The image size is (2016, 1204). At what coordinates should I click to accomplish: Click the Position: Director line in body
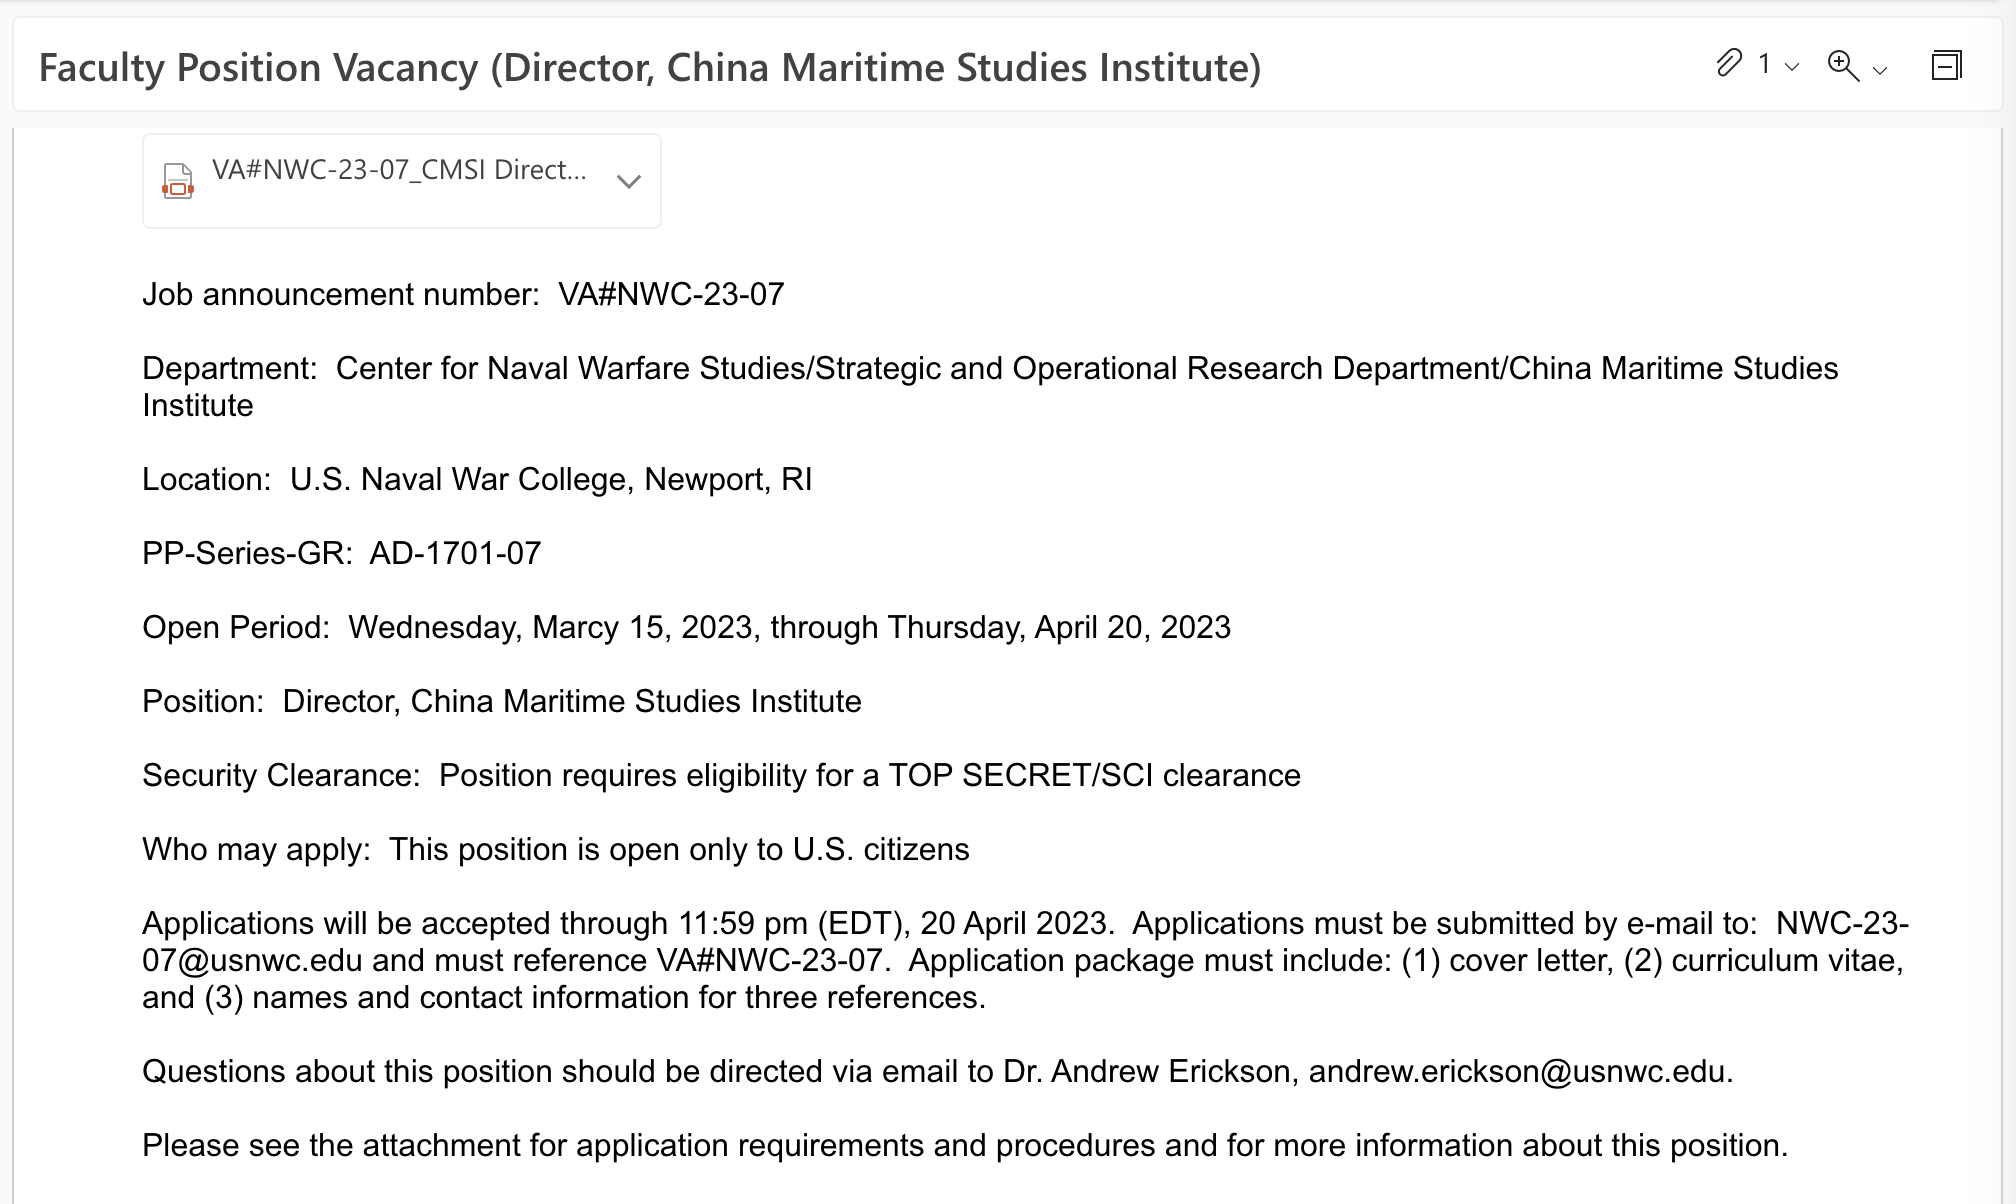(x=502, y=701)
